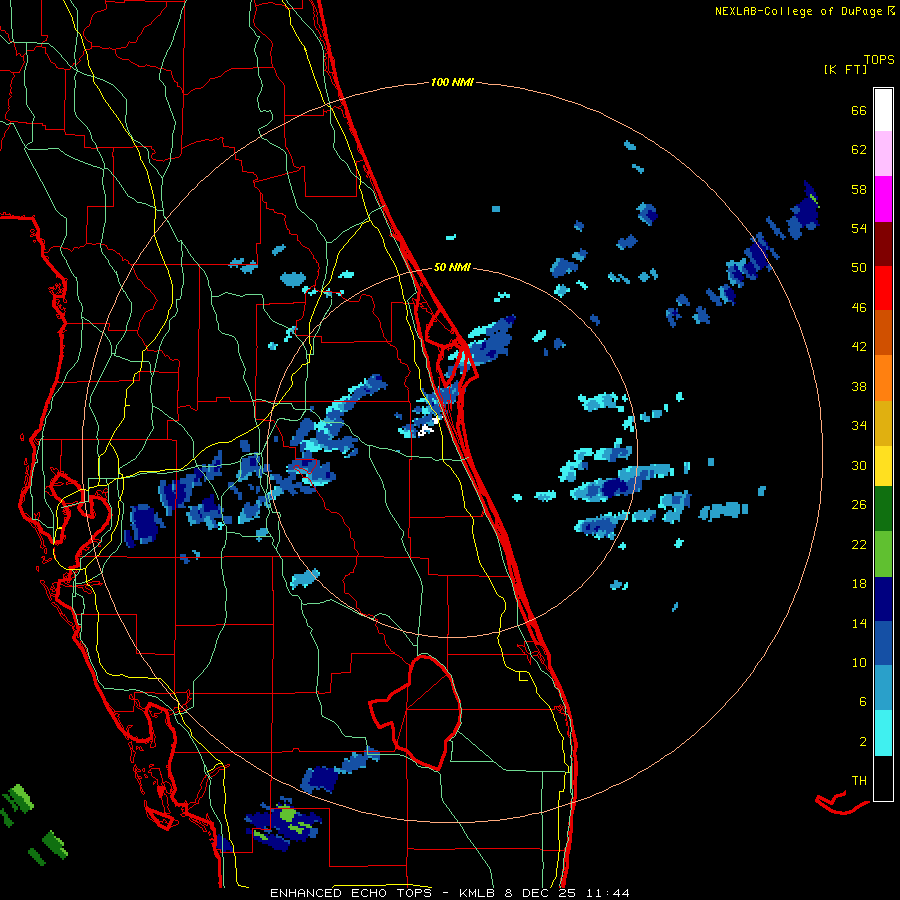Viewport: 900px width, 900px height.
Task: Click the 46 value on the scale
Action: (859, 307)
